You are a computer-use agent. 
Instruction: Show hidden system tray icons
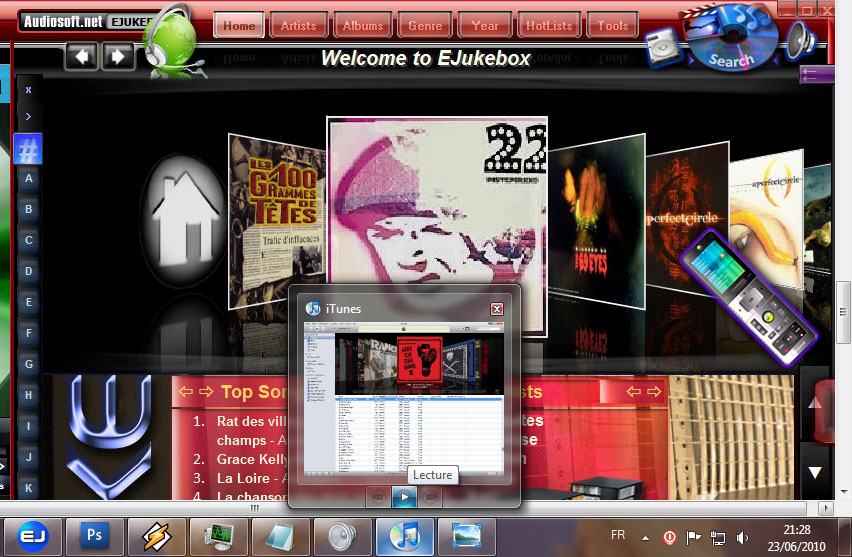click(x=644, y=537)
